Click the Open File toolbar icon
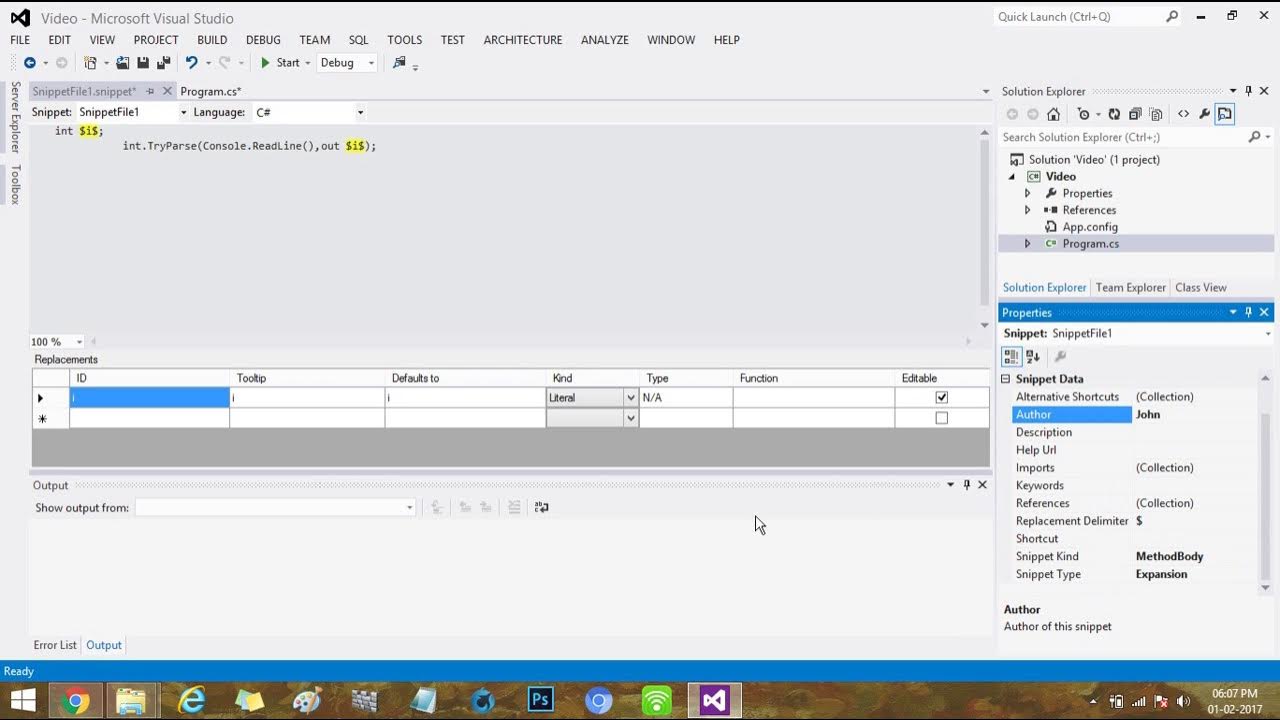 [122, 63]
